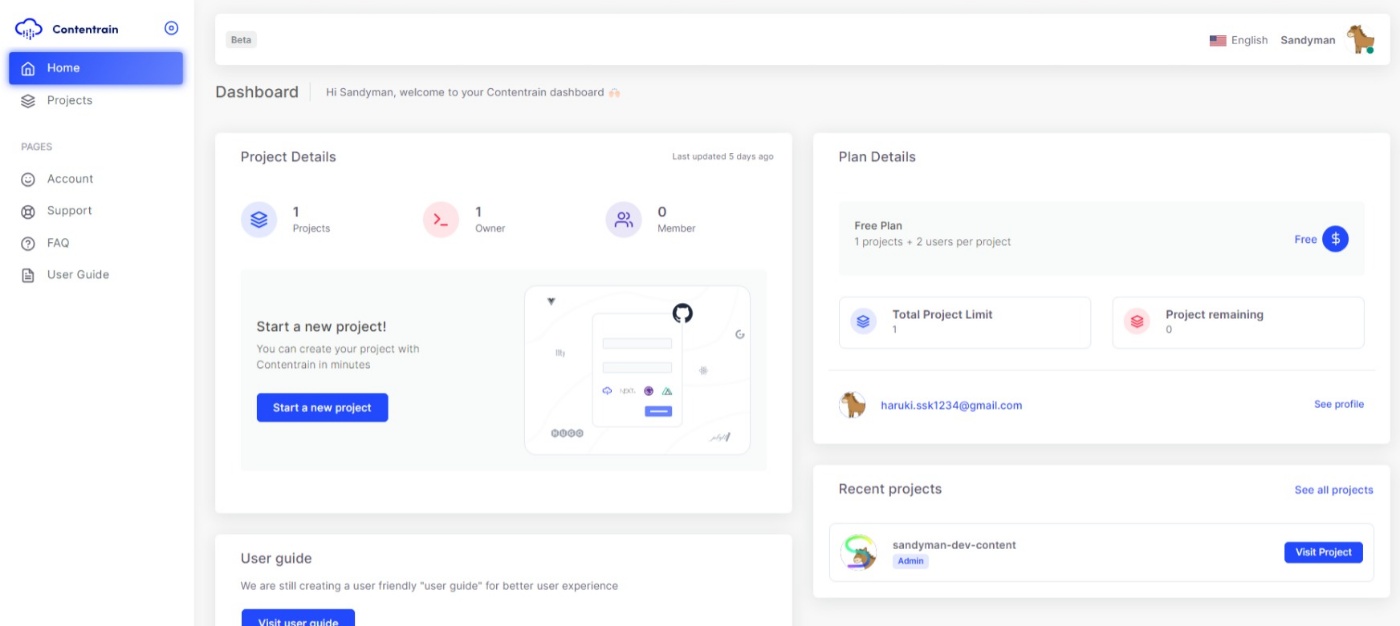The image size is (1400, 626).
Task: Click the Free Plan heading text
Action: click(878, 226)
